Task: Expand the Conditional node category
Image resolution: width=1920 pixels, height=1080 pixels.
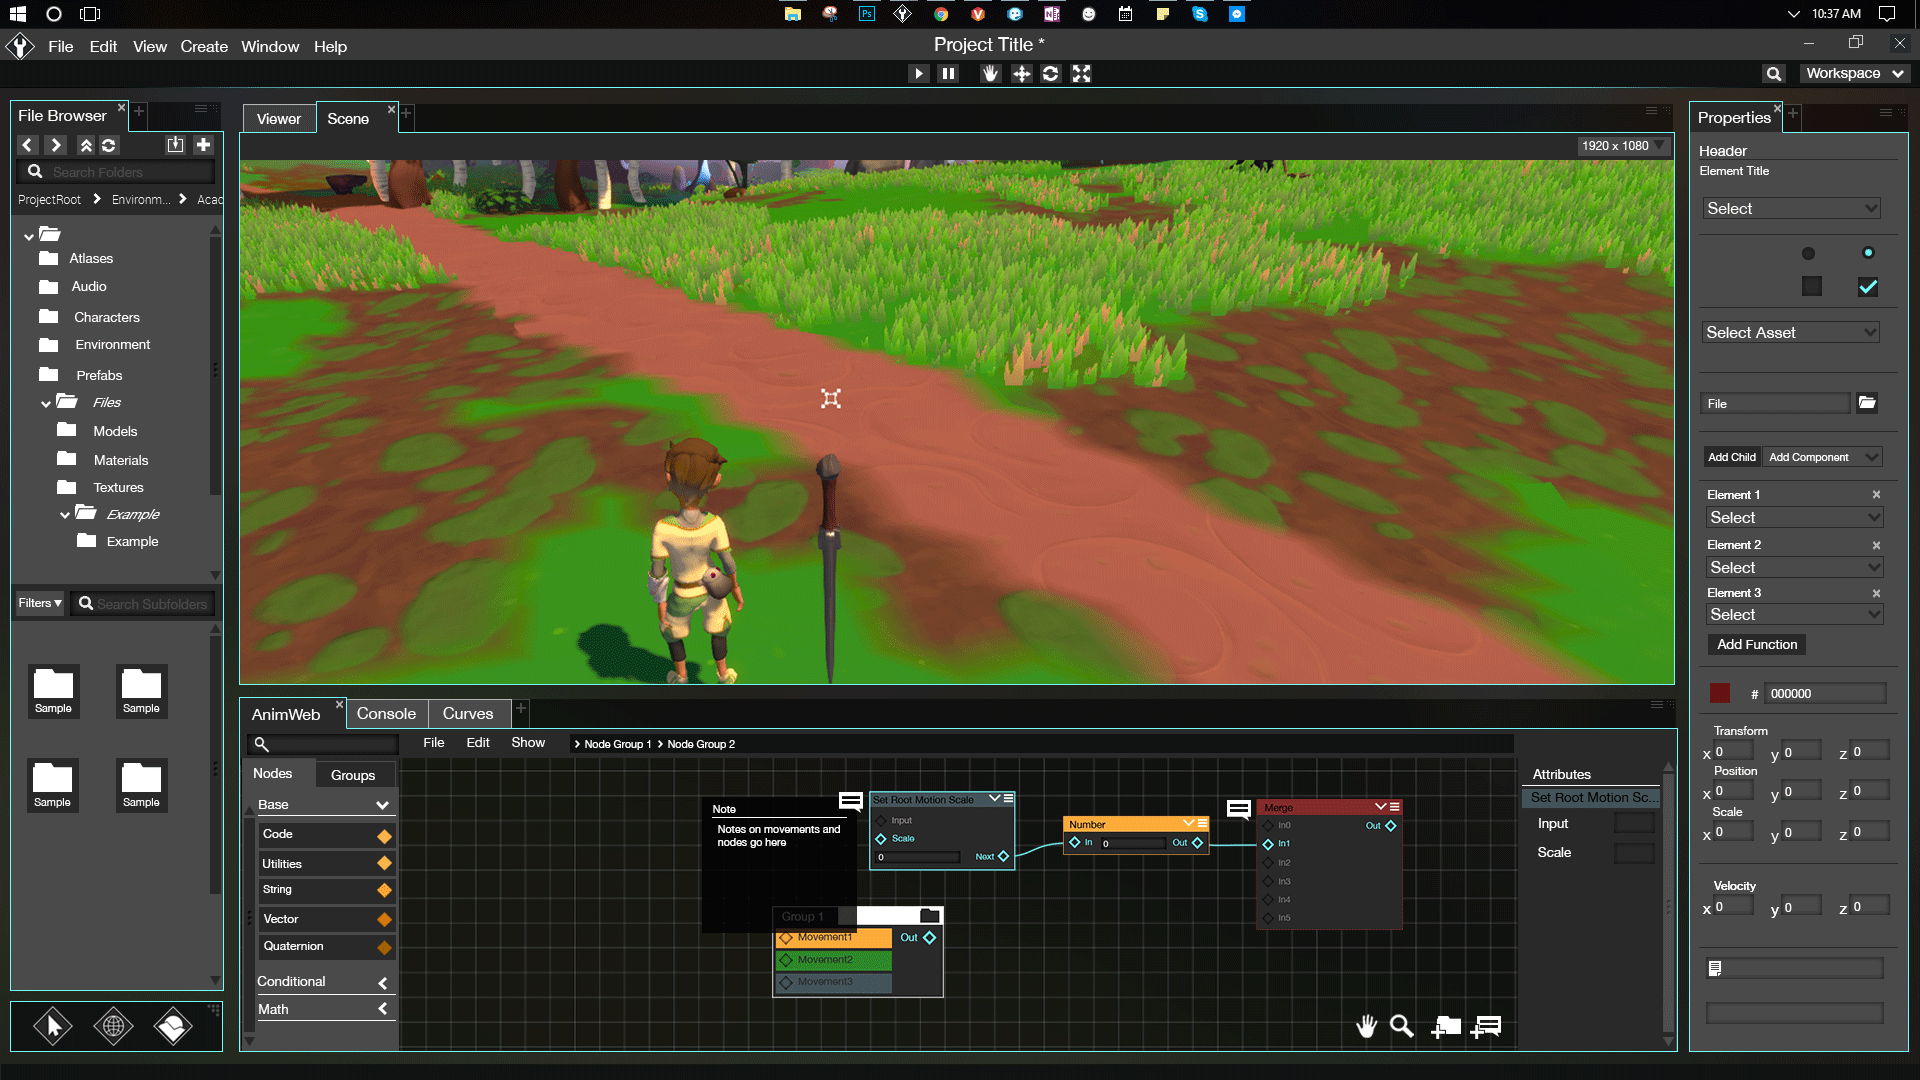Action: pos(382,982)
